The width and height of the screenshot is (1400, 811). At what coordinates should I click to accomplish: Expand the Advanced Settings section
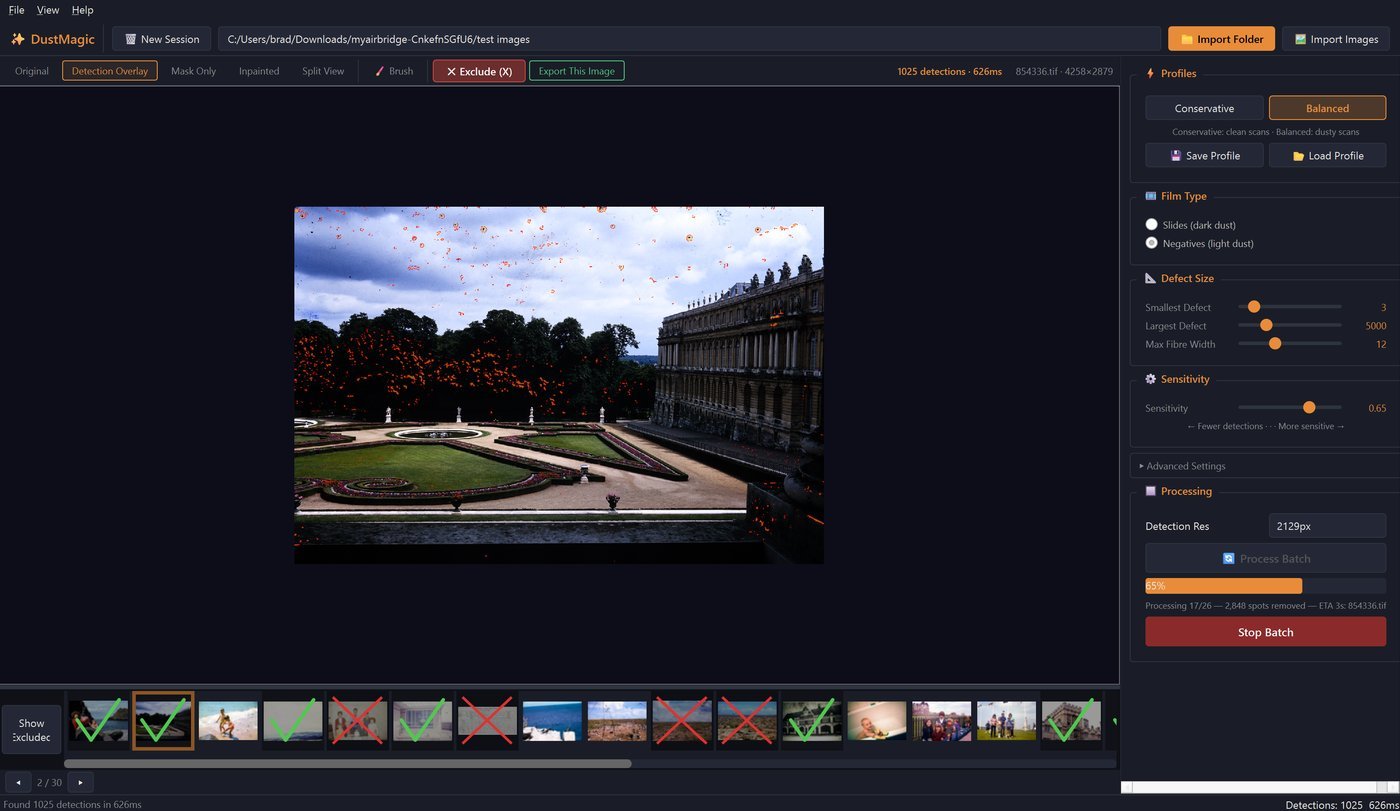tap(1185, 466)
